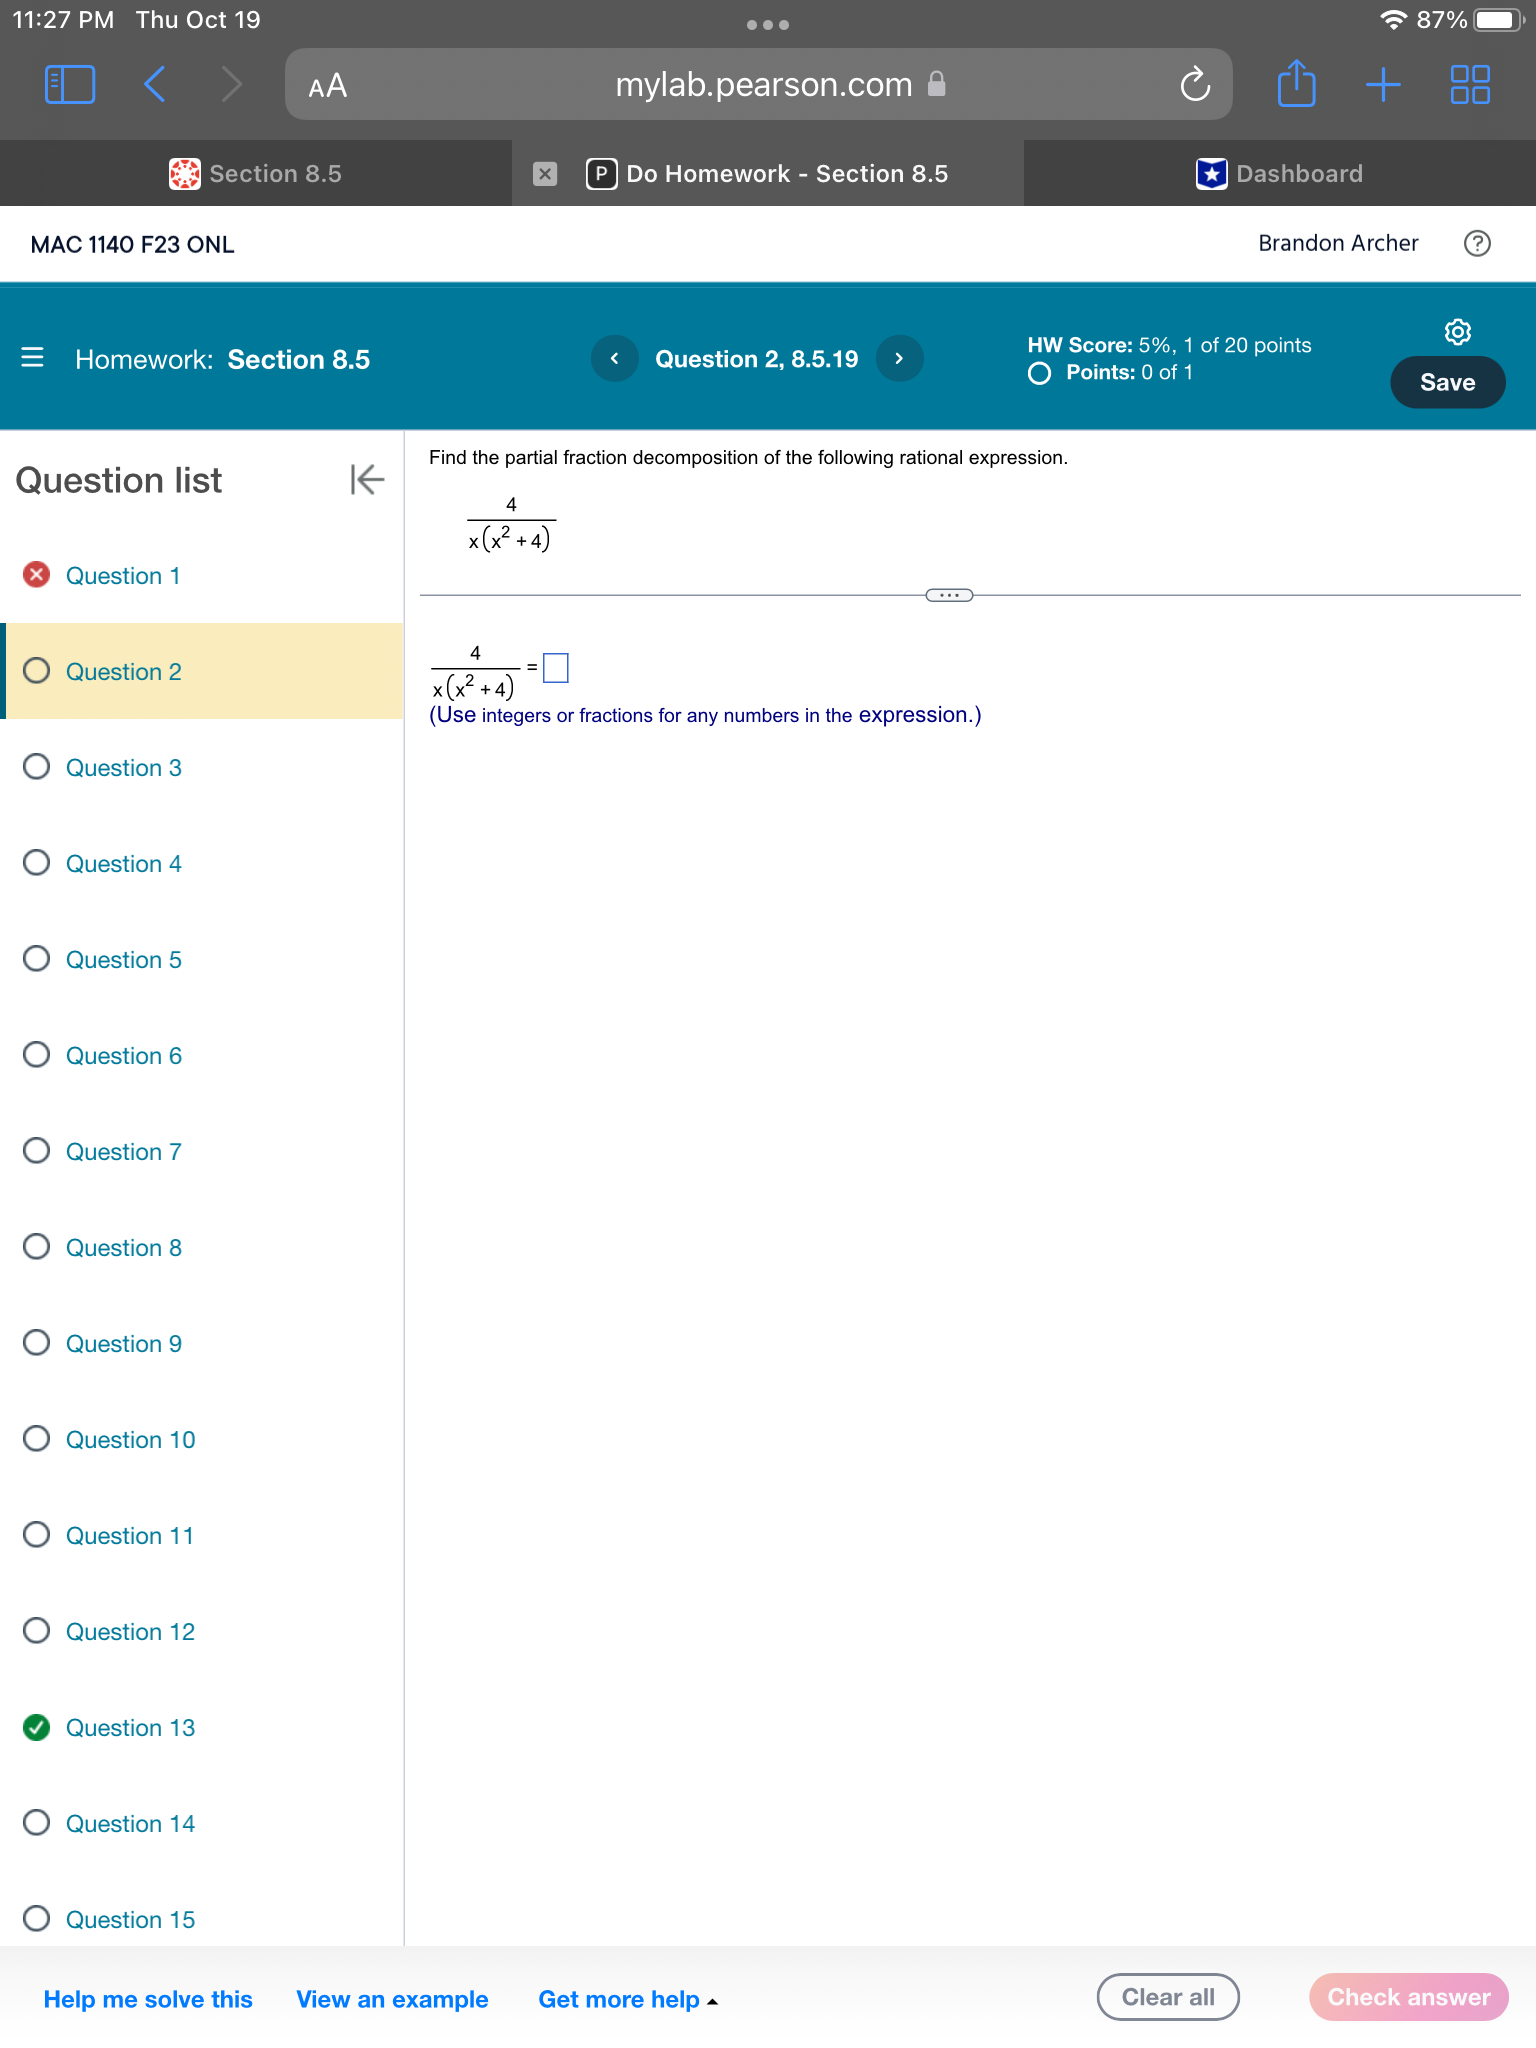Go to the next question arrow
Viewport: 1536px width, 2048px height.
[899, 358]
